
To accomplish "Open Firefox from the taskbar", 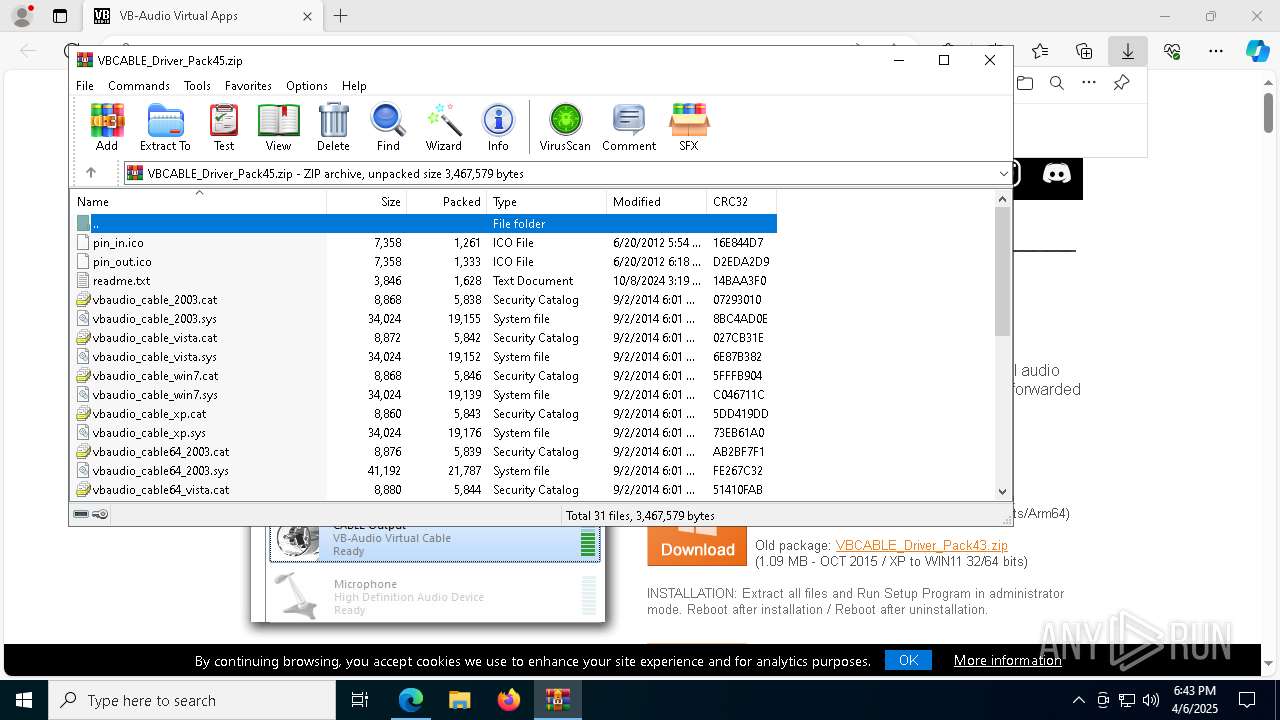I will click(x=509, y=700).
